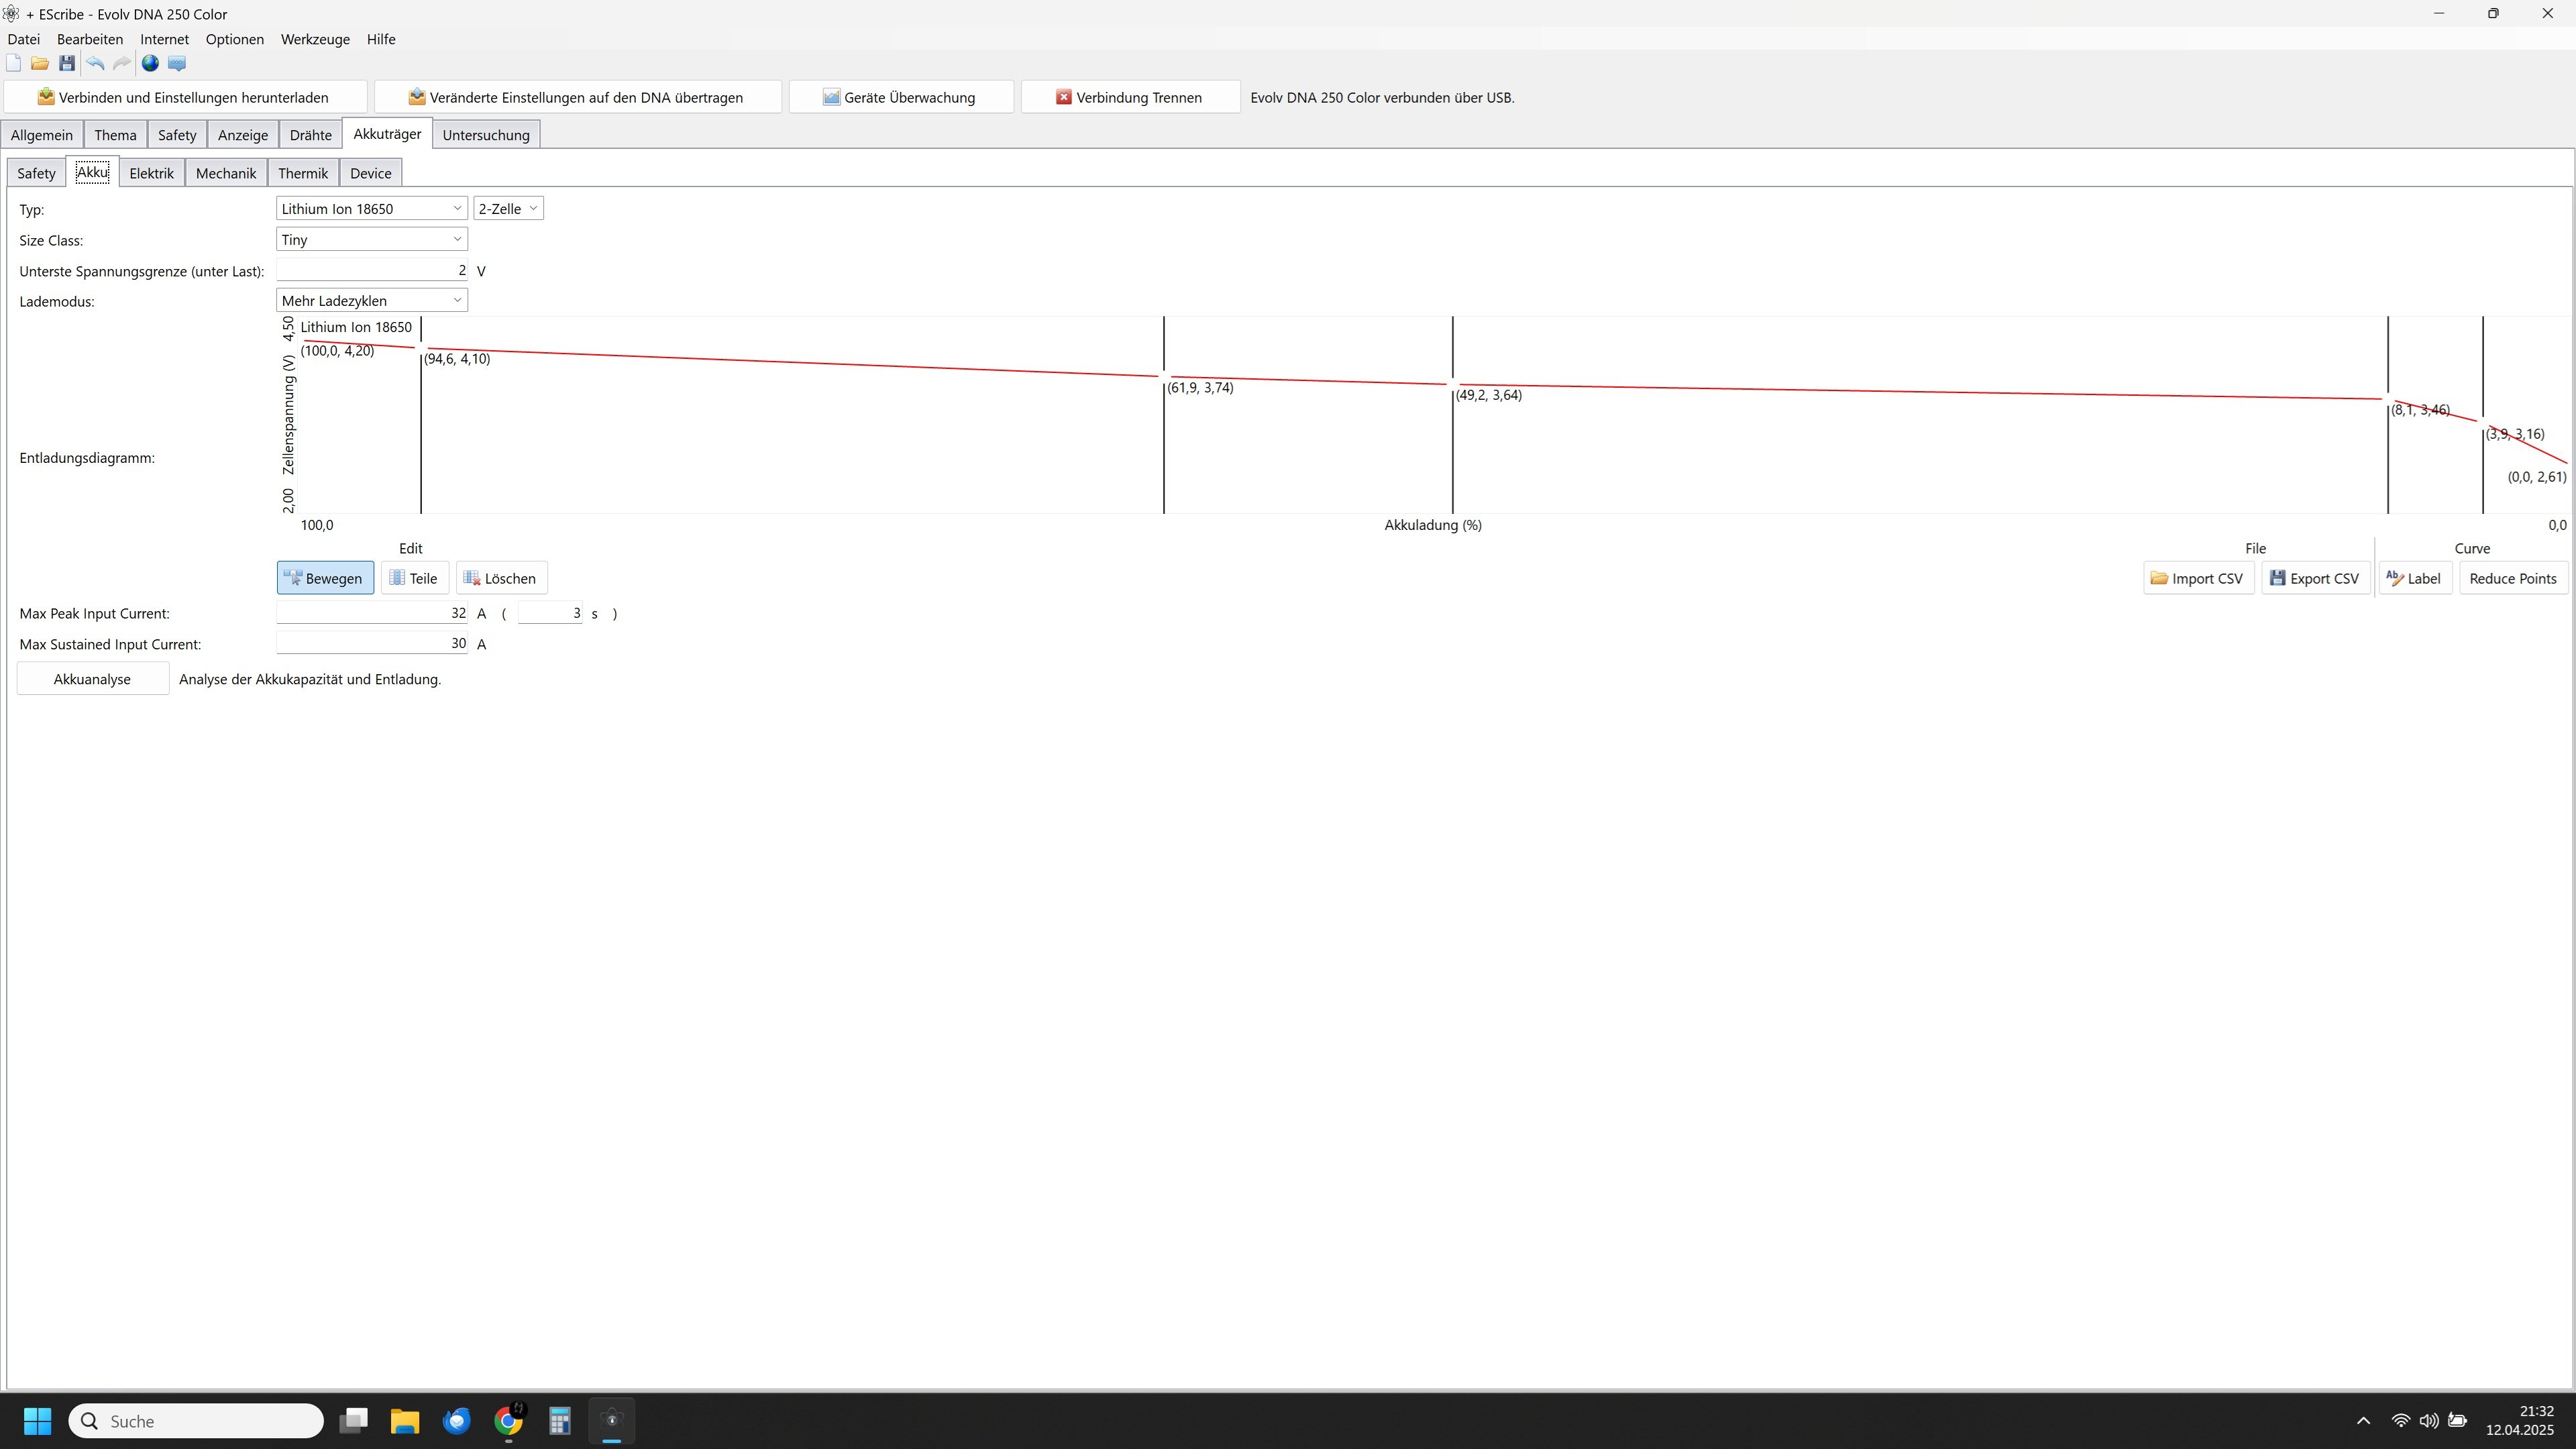Switch to Teile edit mode
2576x1449 pixels.
click(x=414, y=578)
